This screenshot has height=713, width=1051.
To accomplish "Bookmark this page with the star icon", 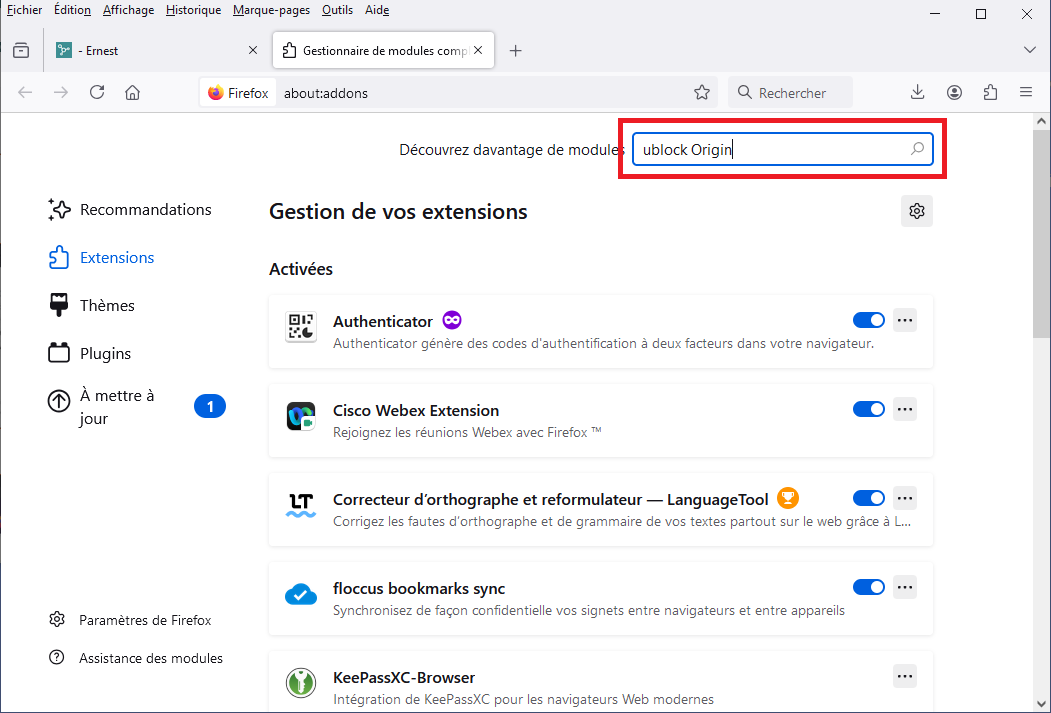I will click(702, 93).
